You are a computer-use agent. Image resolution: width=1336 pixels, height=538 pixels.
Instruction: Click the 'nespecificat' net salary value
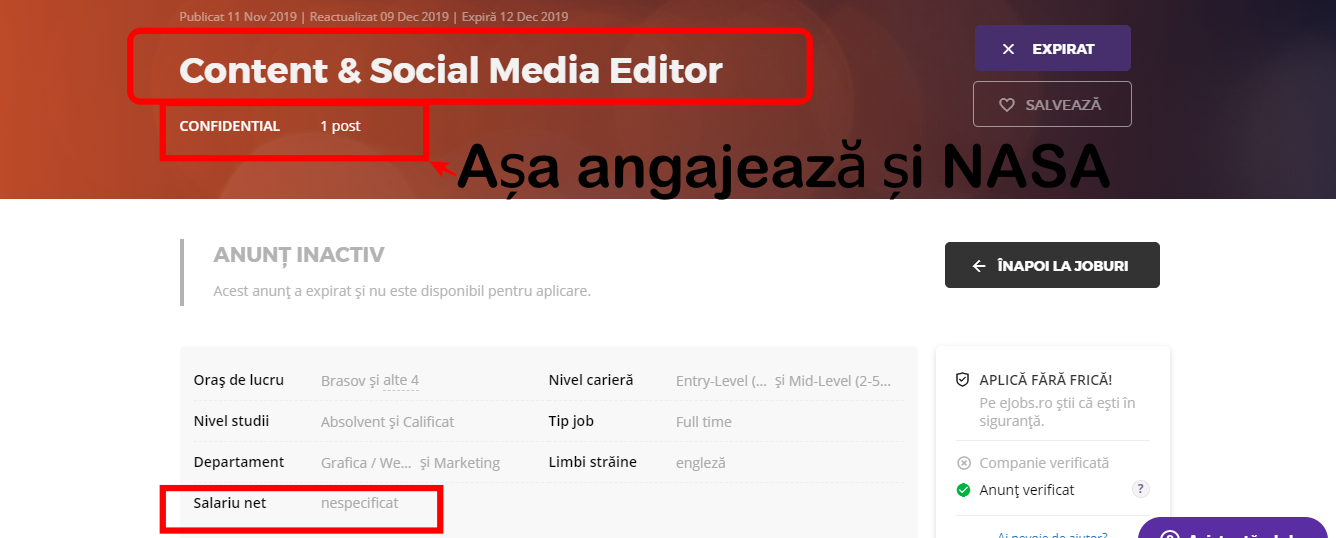tap(359, 503)
